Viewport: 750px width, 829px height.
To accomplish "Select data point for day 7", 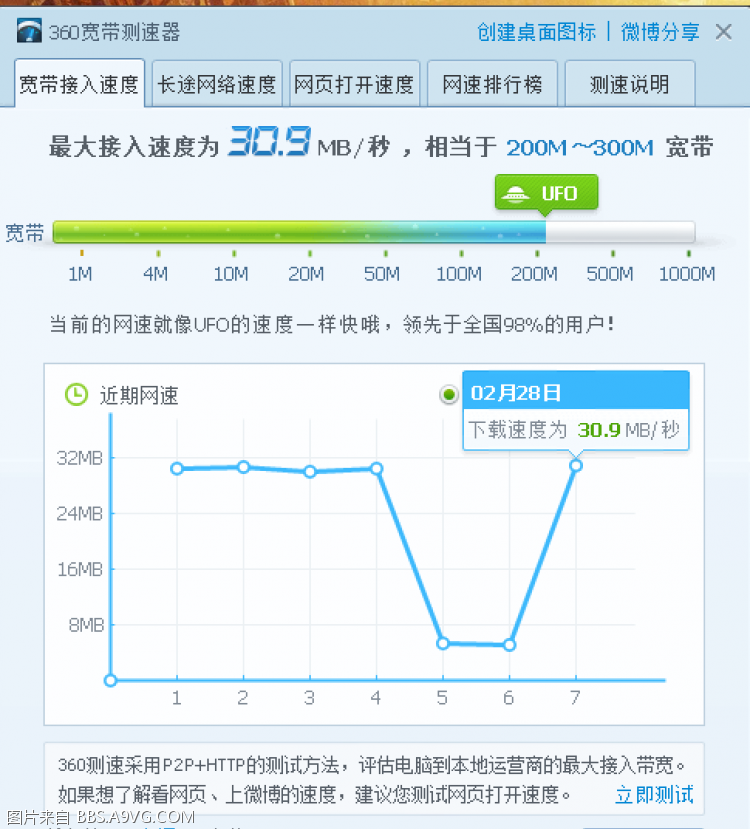I will [x=576, y=465].
